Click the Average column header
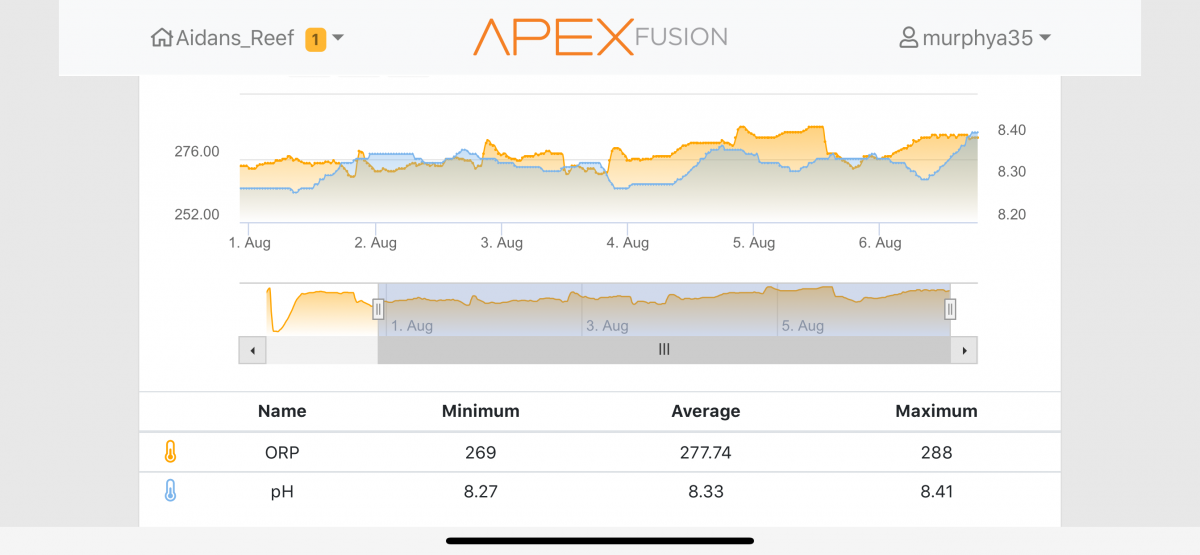 pyautogui.click(x=706, y=411)
